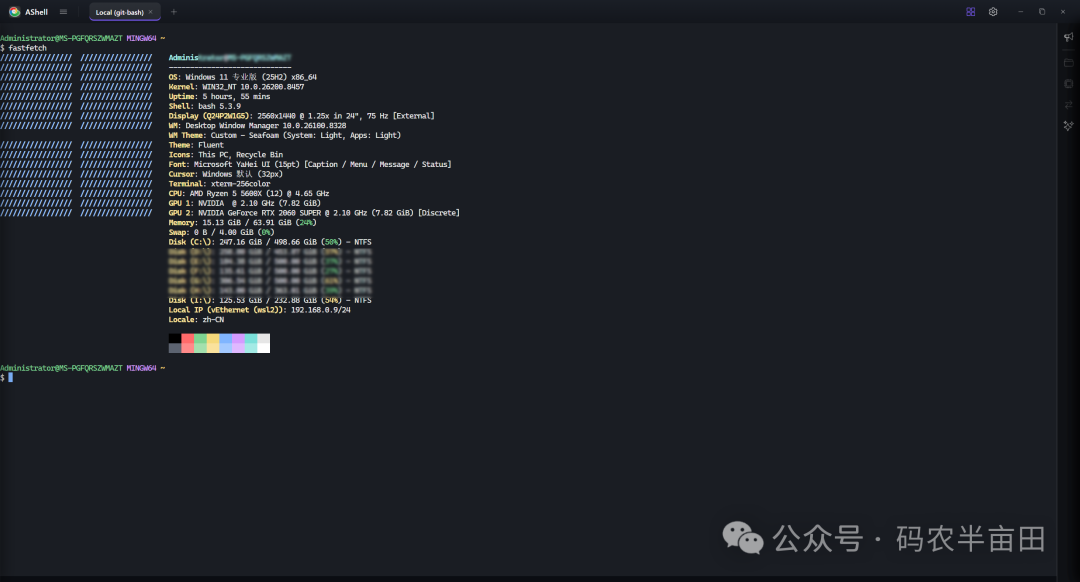Image resolution: width=1080 pixels, height=582 pixels.
Task: Minimize the AShell window
Action: 1020,12
